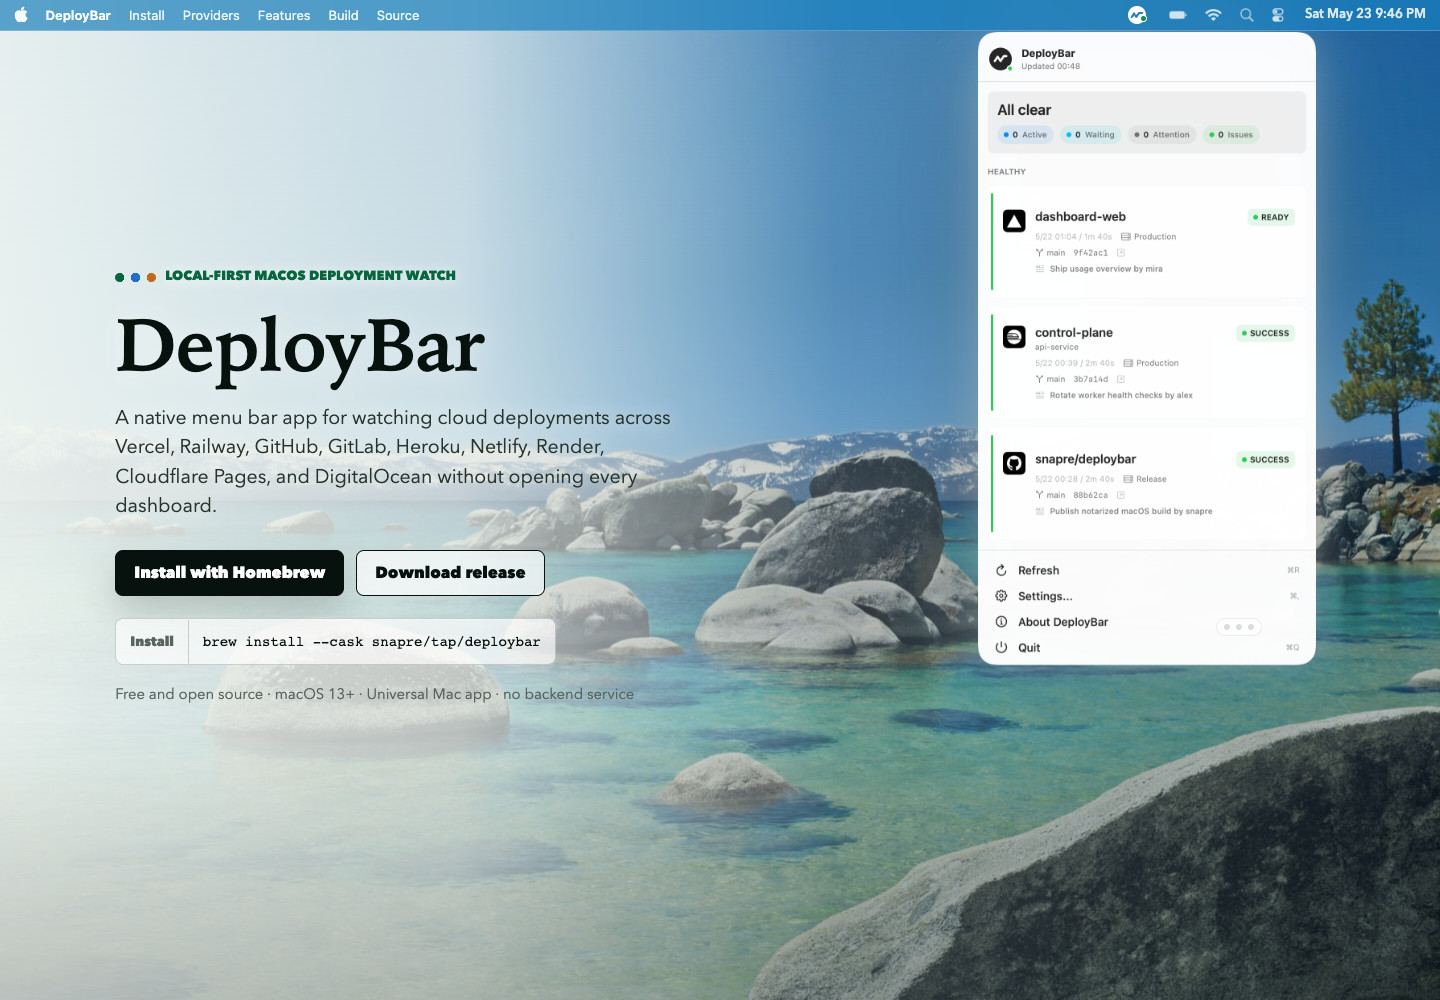Click "Publish notarized macOS build by snapre" text
The image size is (1440, 1000).
tap(1131, 511)
